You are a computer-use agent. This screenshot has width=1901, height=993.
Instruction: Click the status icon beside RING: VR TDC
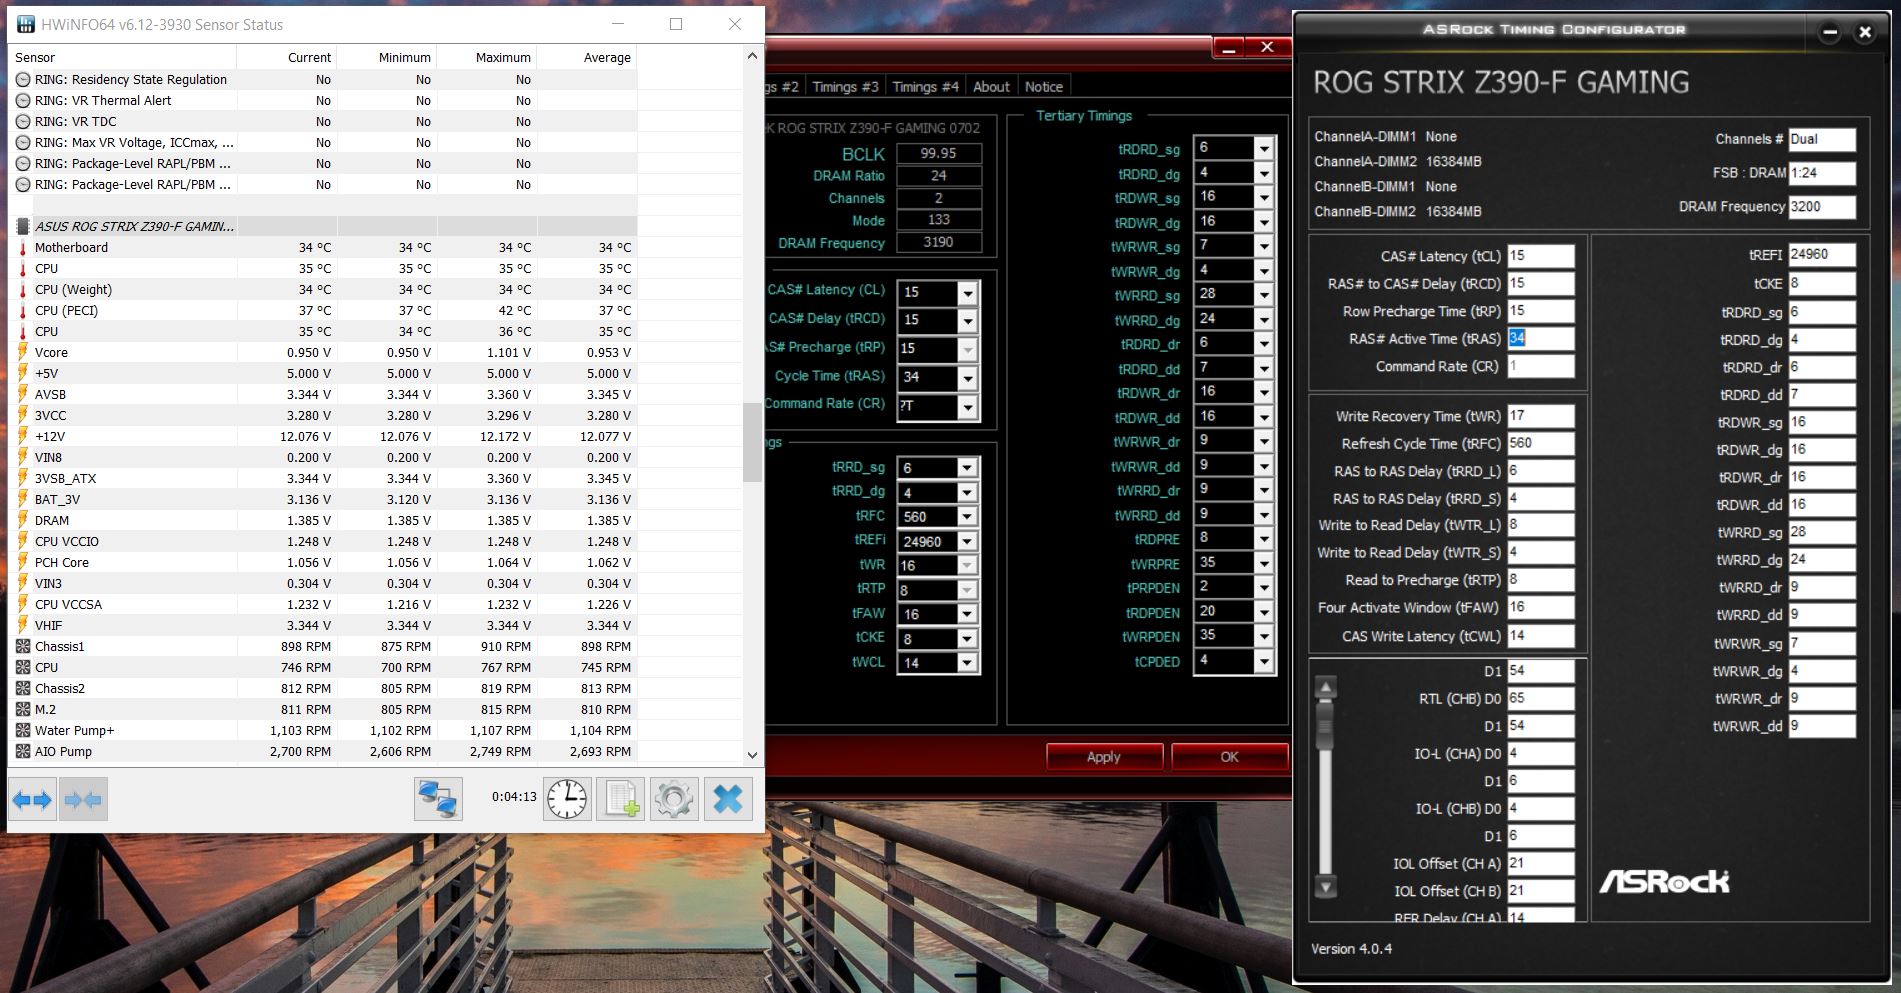tap(23, 122)
